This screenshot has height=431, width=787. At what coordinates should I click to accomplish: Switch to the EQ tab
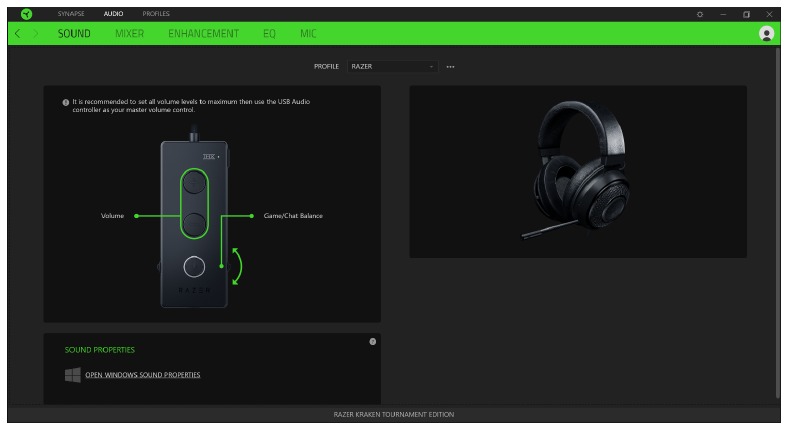(270, 34)
